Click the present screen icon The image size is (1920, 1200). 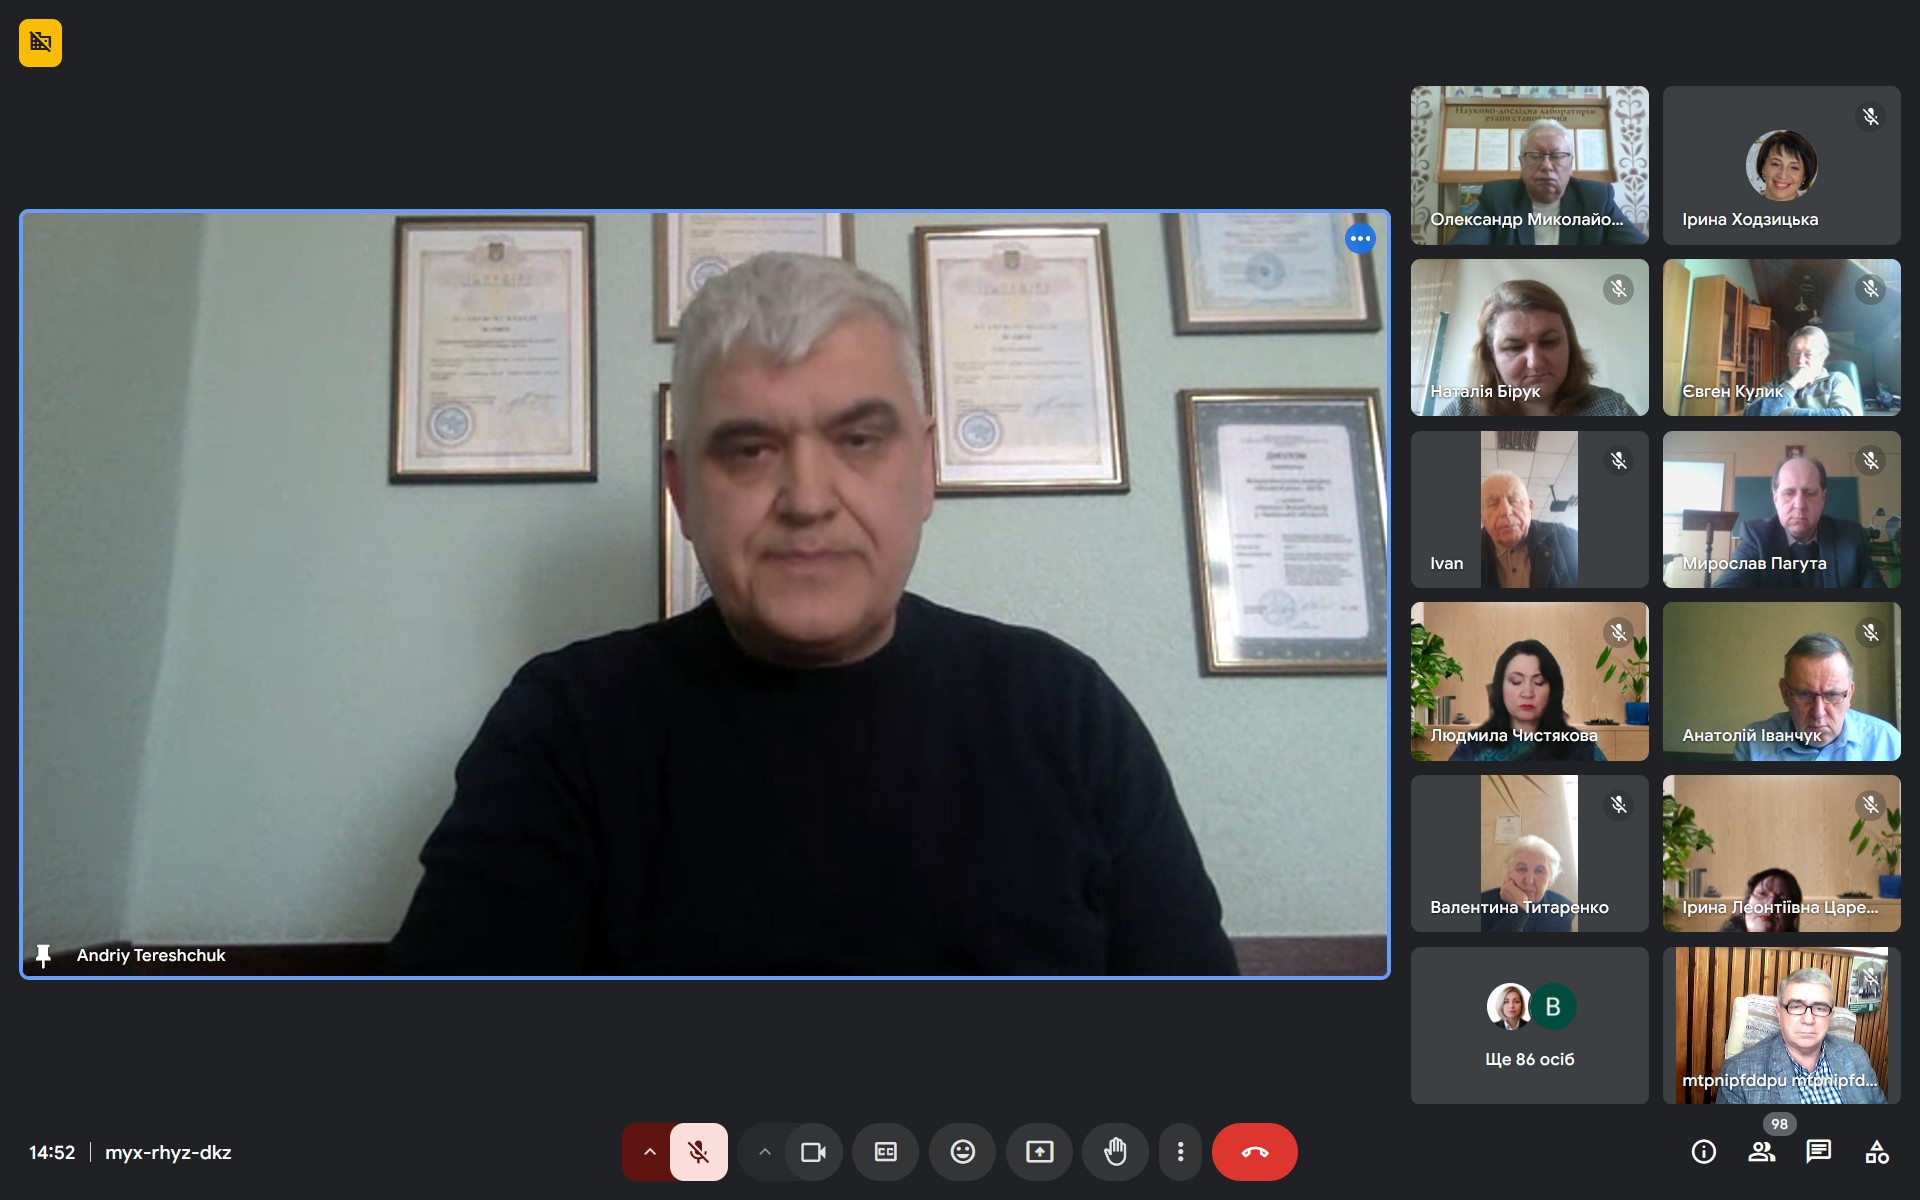tap(1039, 1152)
